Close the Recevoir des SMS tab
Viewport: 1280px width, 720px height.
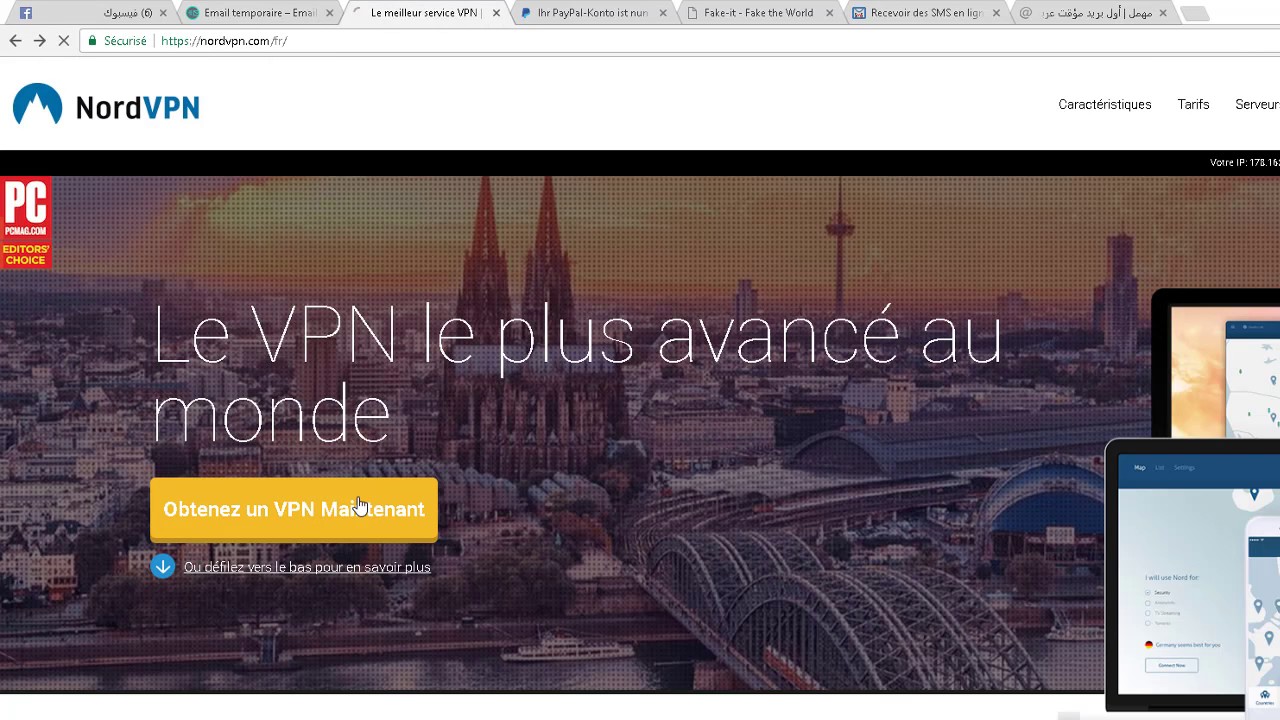pyautogui.click(x=996, y=13)
